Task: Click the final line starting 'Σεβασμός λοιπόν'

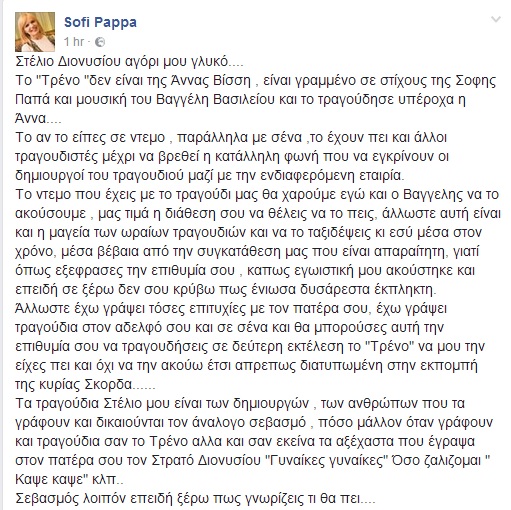Action: pos(195,499)
